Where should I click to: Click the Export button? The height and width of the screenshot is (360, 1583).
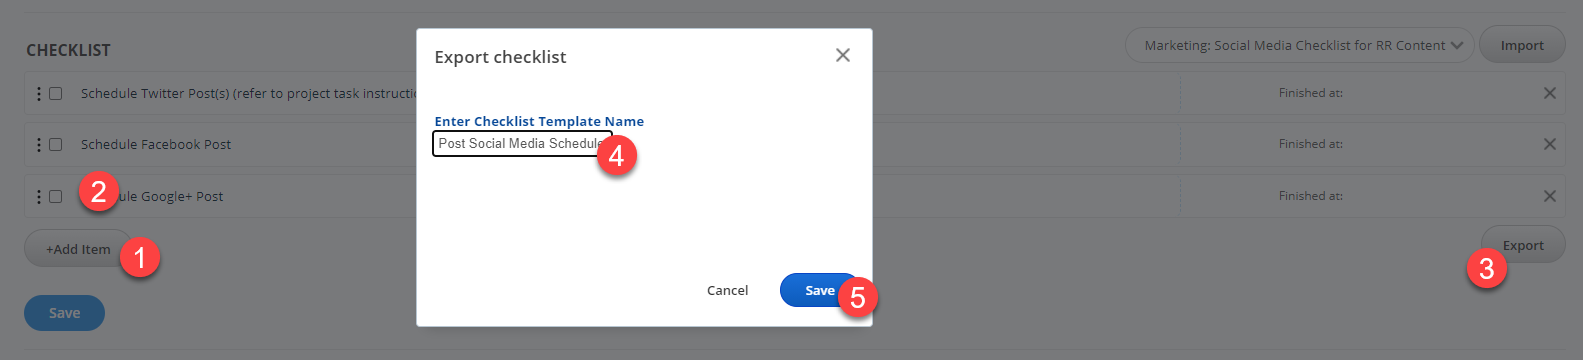(1523, 245)
